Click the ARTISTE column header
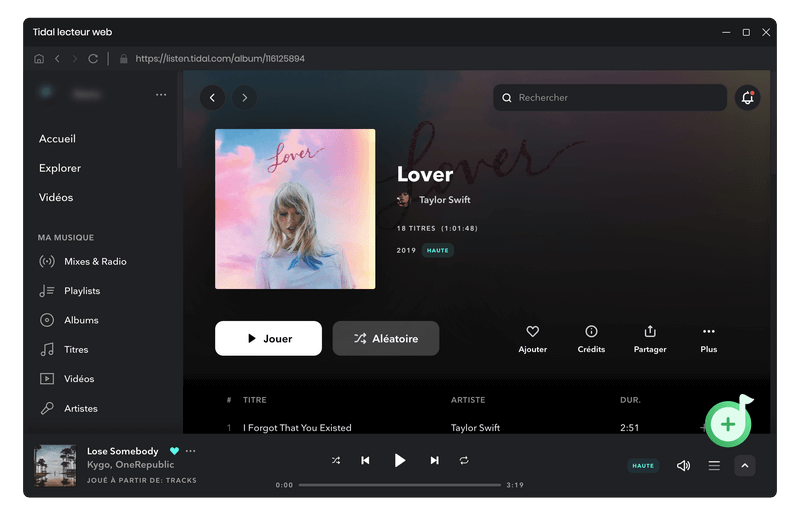800x526 pixels. (x=468, y=400)
